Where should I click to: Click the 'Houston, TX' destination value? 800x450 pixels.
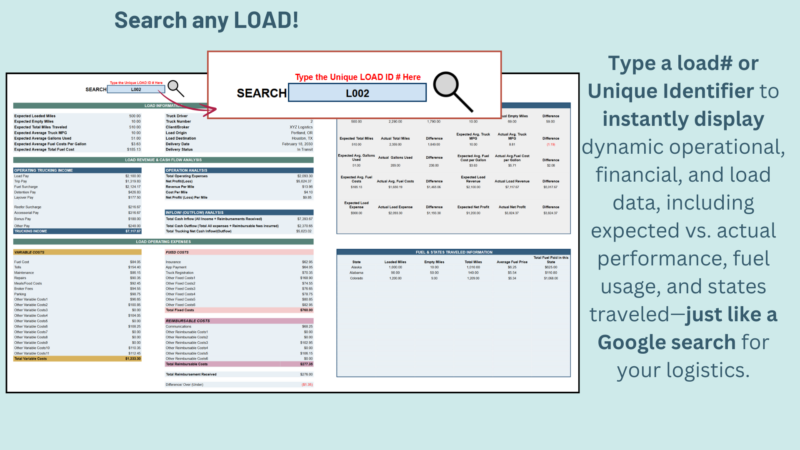pos(302,138)
